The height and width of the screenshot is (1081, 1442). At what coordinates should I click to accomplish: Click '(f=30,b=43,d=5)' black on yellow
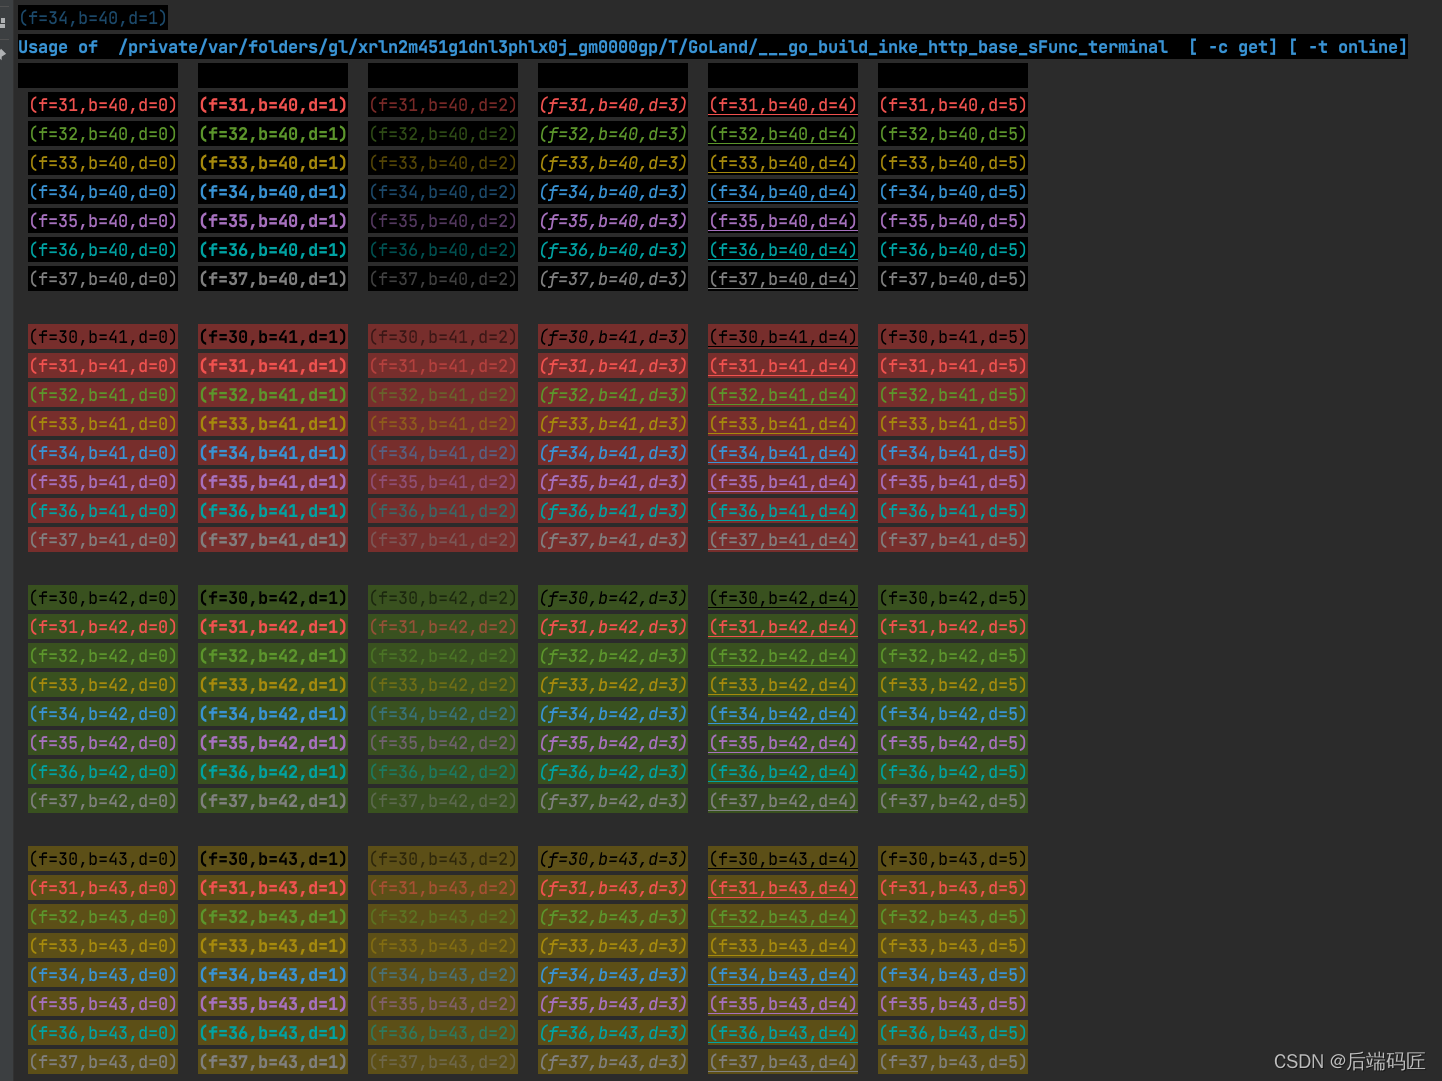pos(953,859)
